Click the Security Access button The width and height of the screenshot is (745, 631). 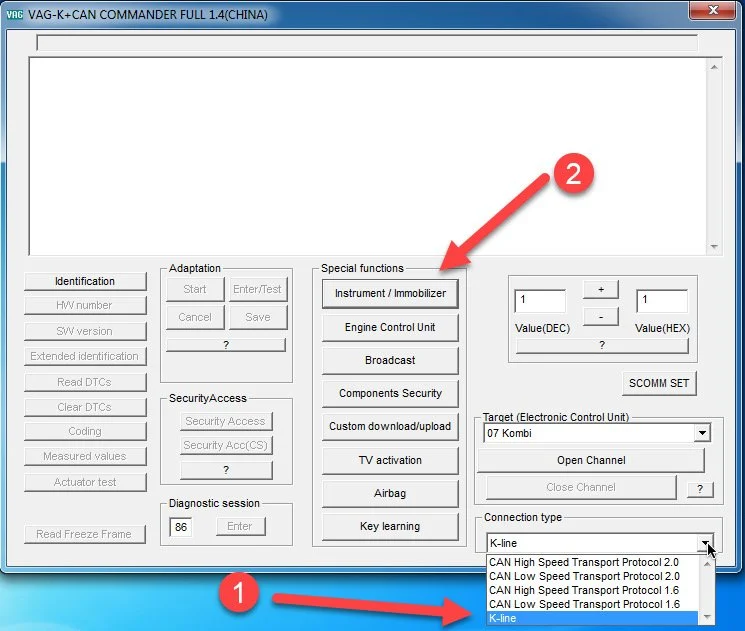[226, 421]
